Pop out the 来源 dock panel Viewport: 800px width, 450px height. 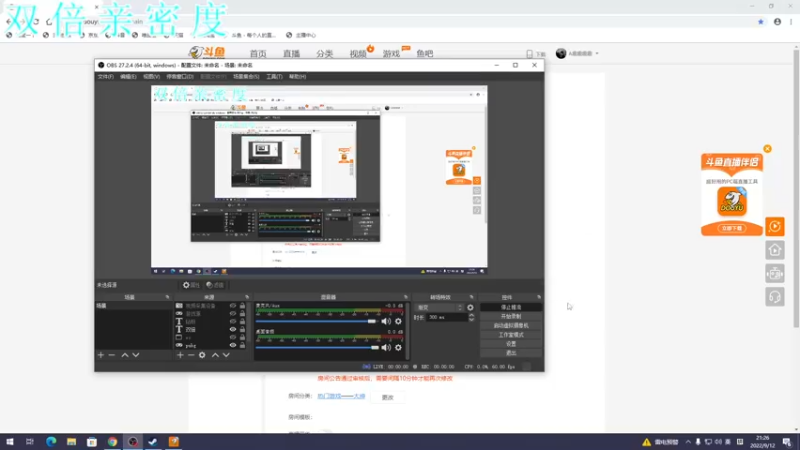click(247, 297)
